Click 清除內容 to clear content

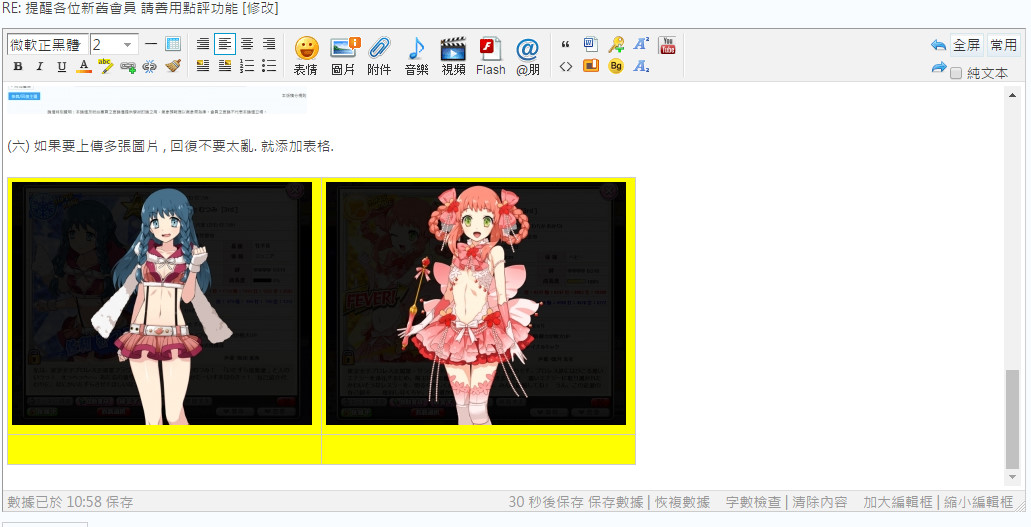click(x=819, y=502)
